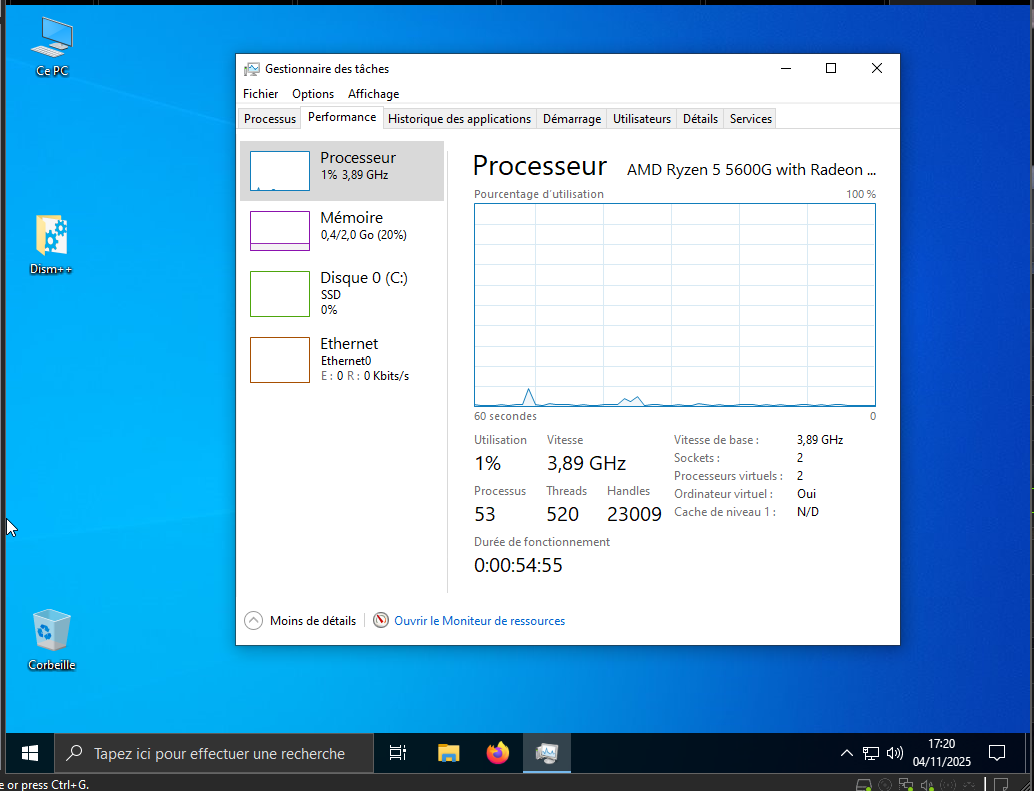Click the Processus count 53

485,514
